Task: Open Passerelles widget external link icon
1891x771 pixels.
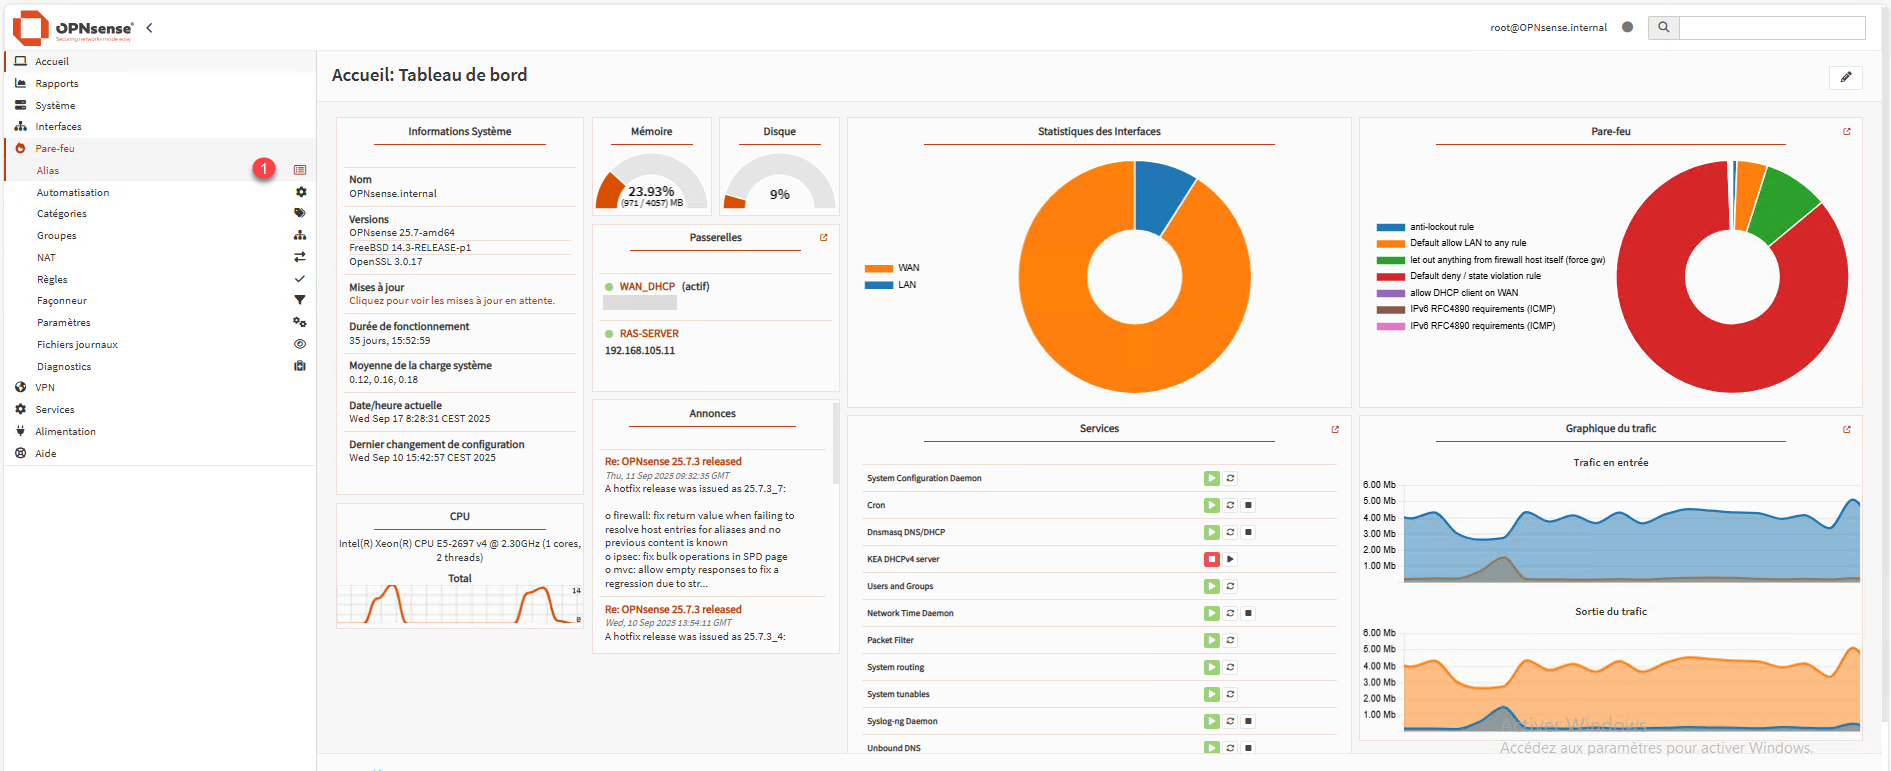Action: click(x=823, y=238)
